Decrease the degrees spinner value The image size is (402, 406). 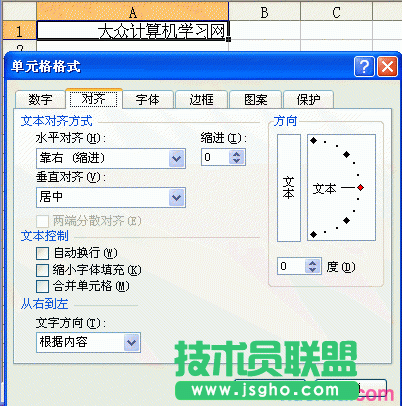[x=312, y=270]
